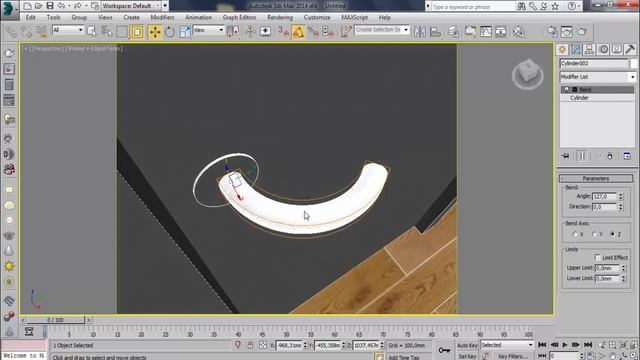This screenshot has height=360, width=640.
Task: Click the Save File icon
Action: click(x=50, y=6)
